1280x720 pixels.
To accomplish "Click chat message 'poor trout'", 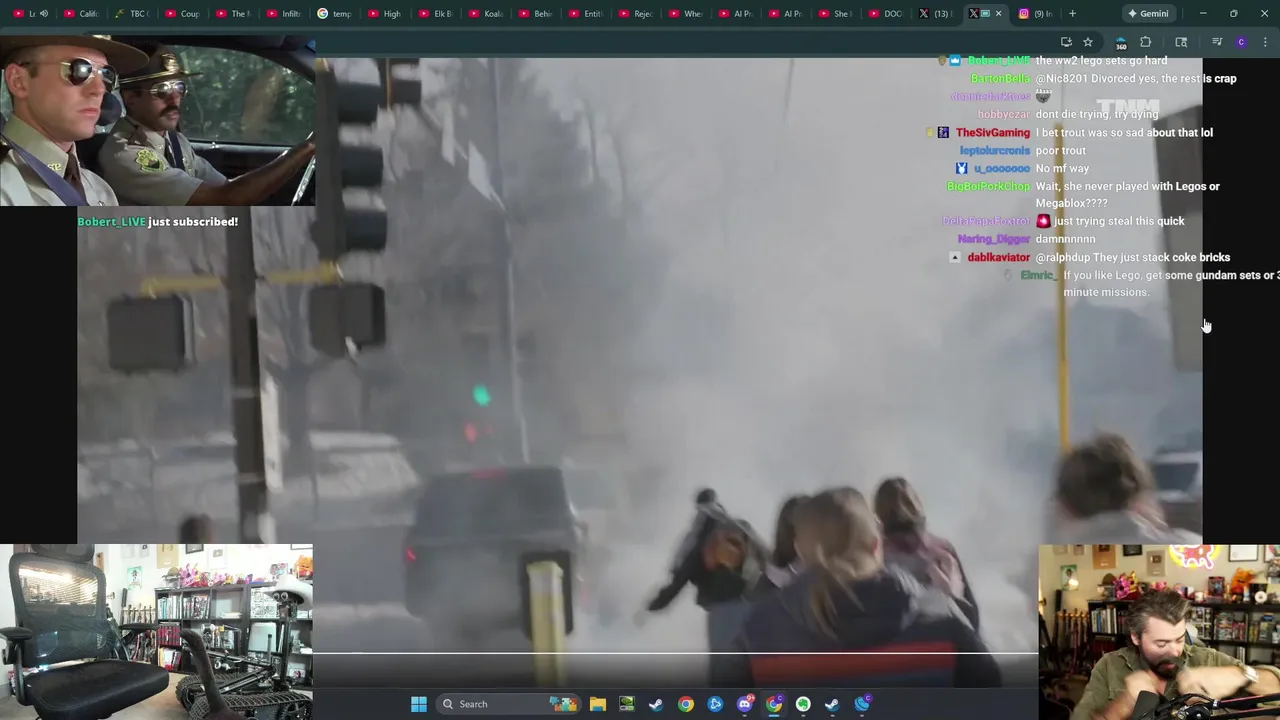I will pyautogui.click(x=1060, y=150).
